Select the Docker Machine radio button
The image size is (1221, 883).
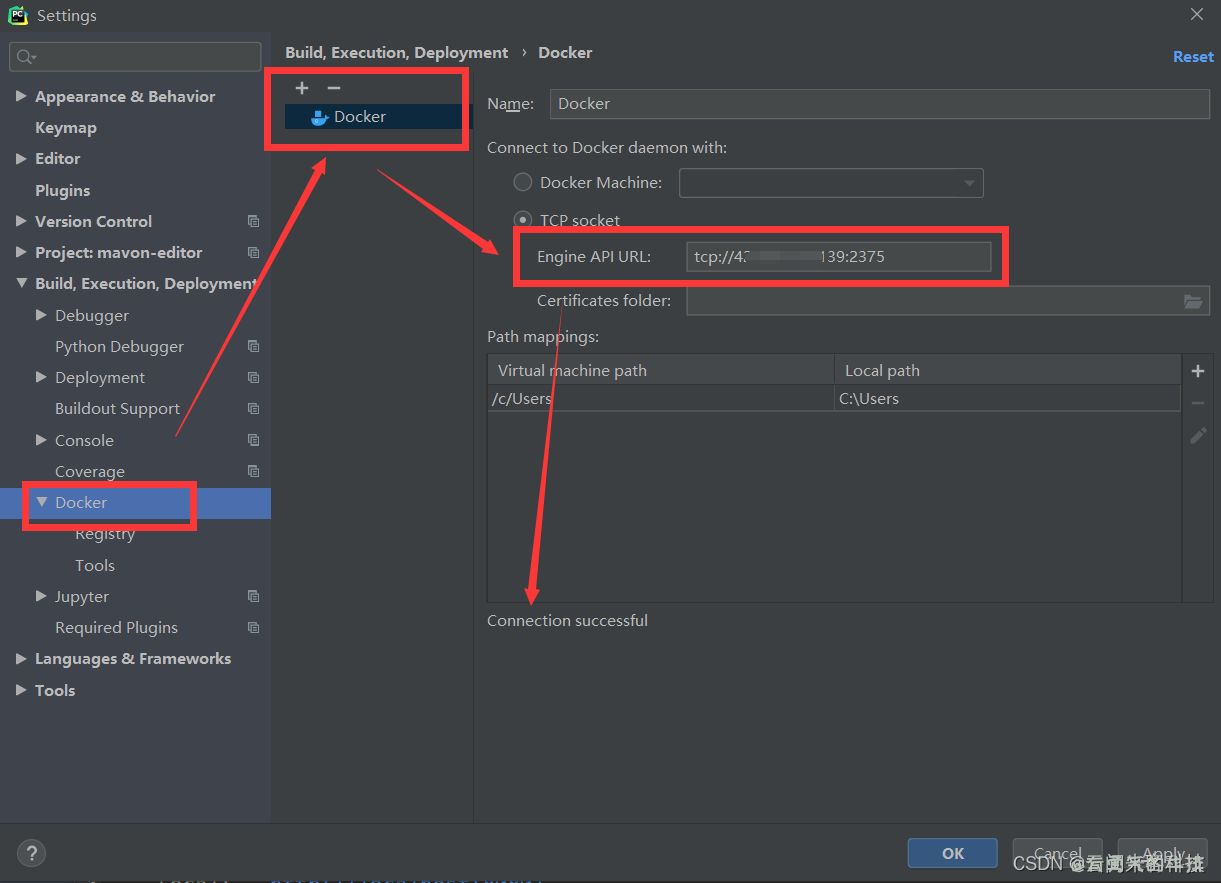(523, 183)
